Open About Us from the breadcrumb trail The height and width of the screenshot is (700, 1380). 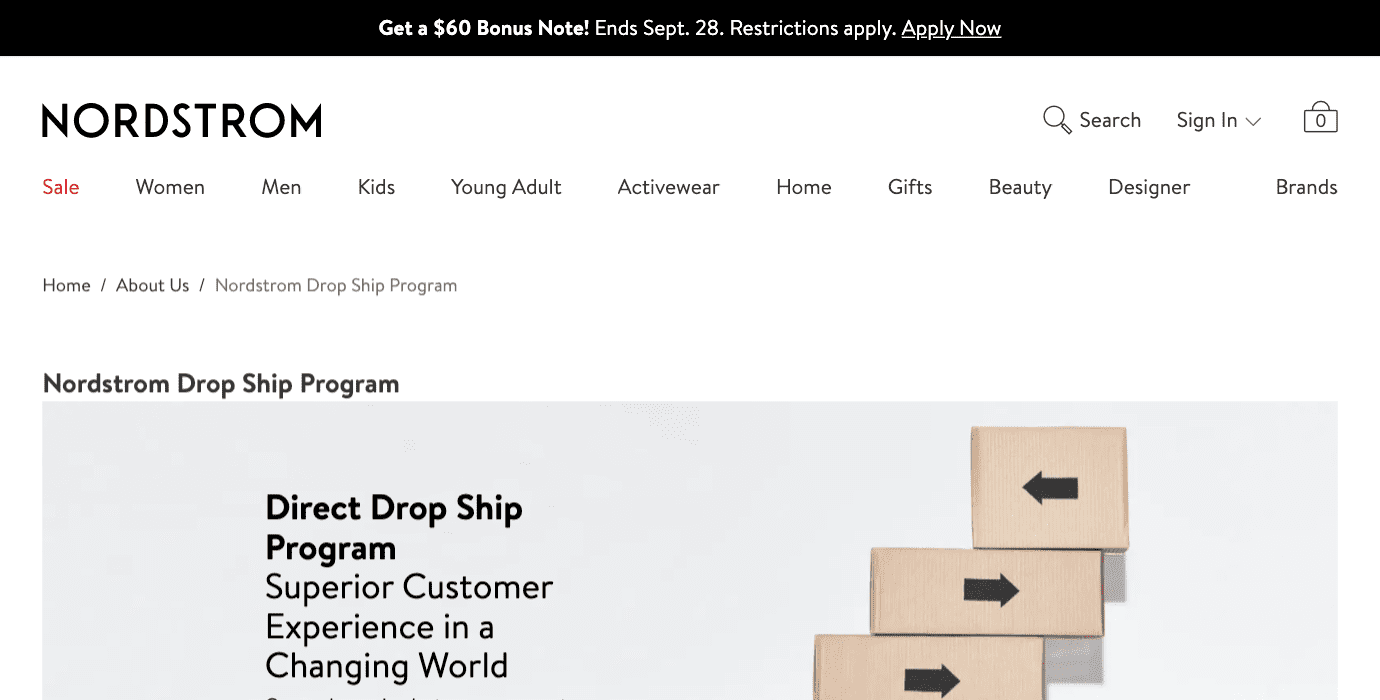[152, 285]
